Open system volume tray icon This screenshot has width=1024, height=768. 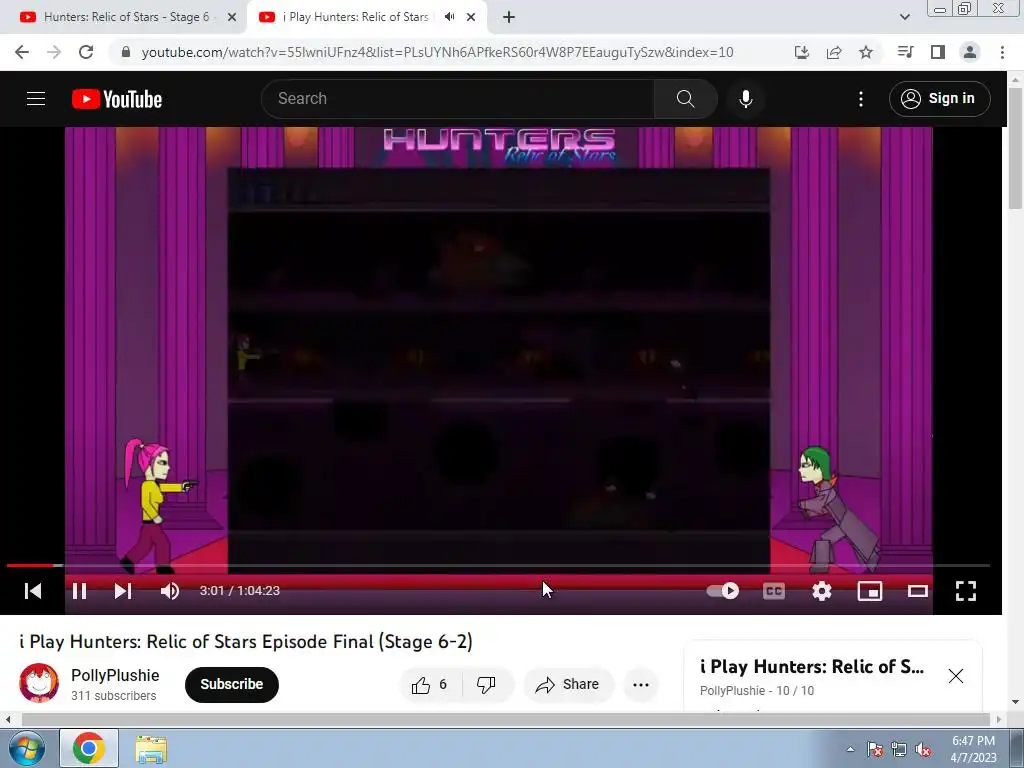[x=923, y=749]
